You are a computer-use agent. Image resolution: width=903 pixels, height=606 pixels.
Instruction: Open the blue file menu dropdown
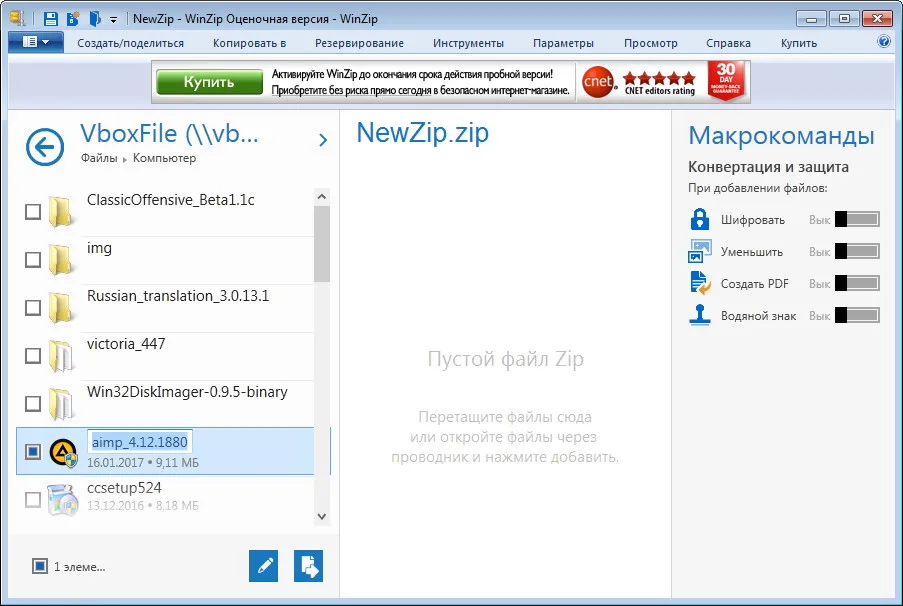click(36, 42)
